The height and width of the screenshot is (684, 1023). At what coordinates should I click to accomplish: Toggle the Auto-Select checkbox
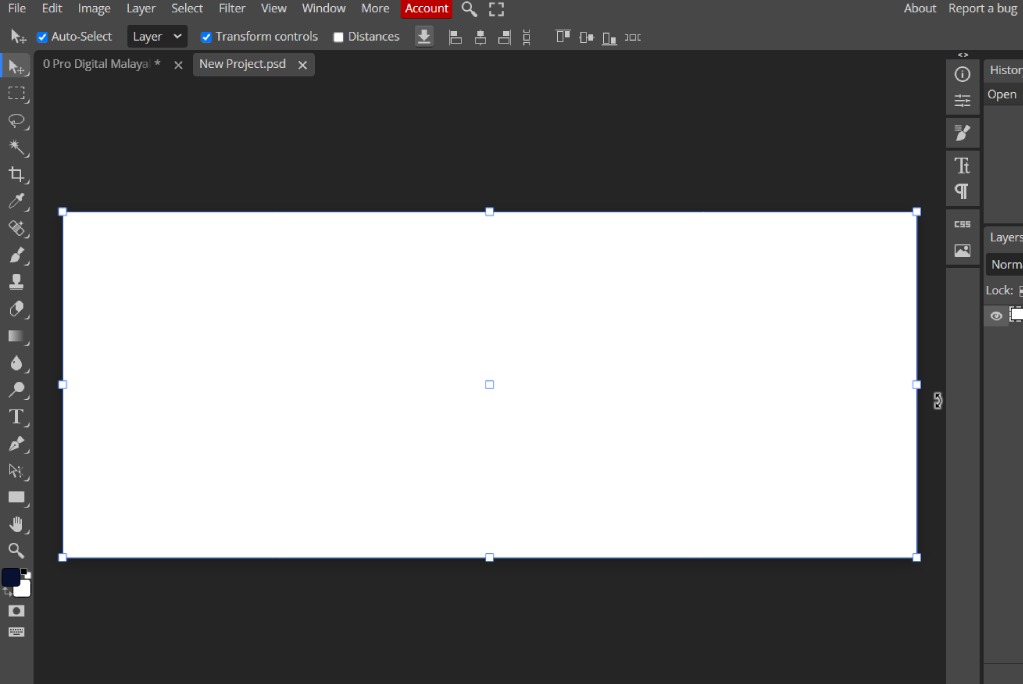pyautogui.click(x=42, y=37)
